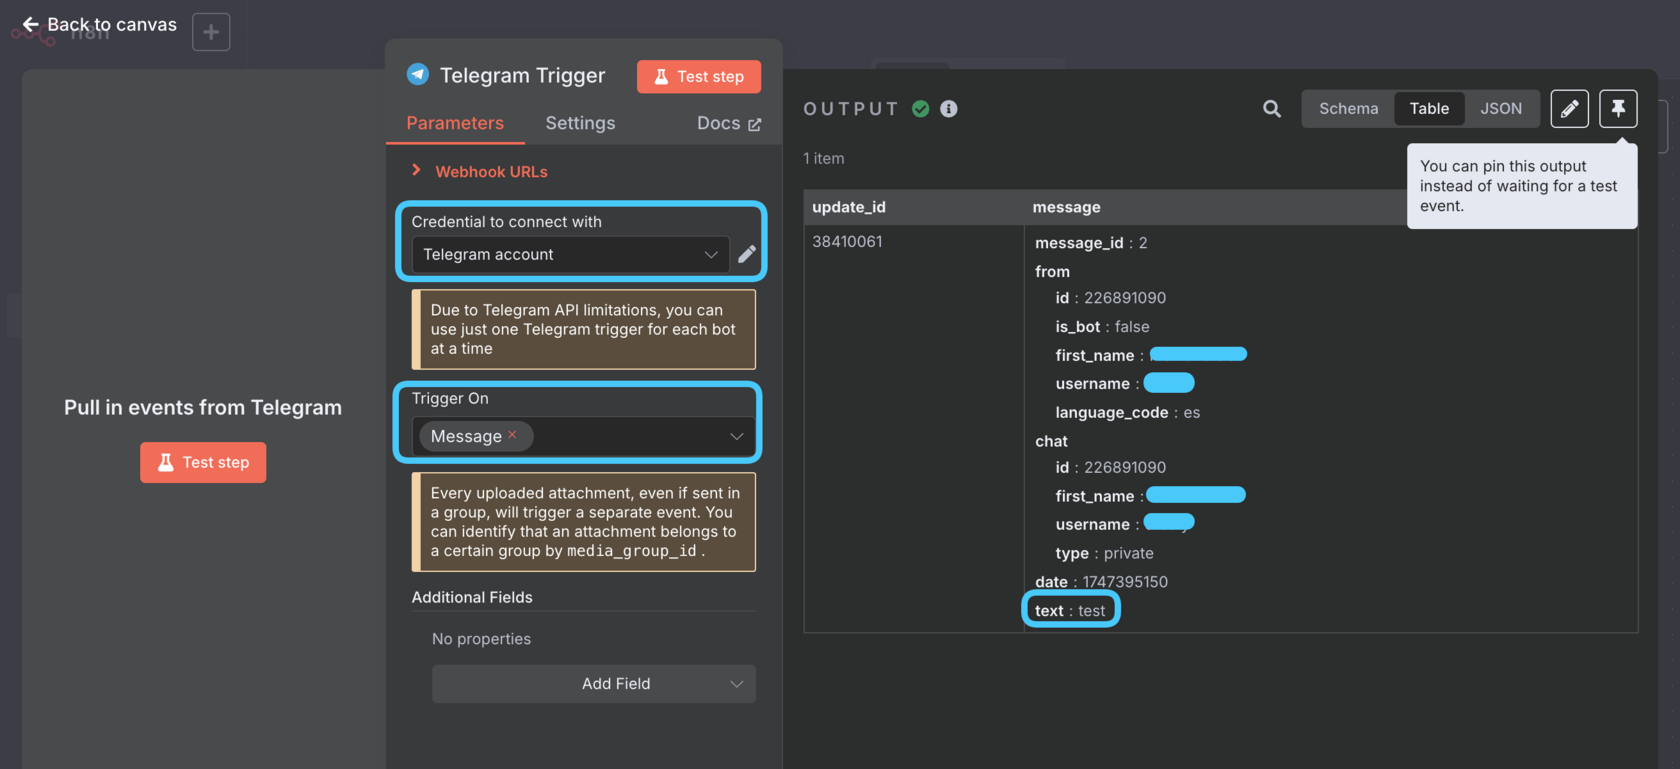This screenshot has width=1680, height=769.
Task: Open the Trigger On dropdown arrow
Action: coord(737,436)
